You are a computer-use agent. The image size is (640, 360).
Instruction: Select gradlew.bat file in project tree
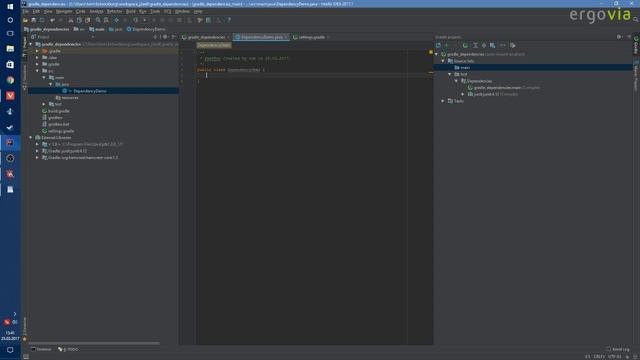click(x=58, y=124)
